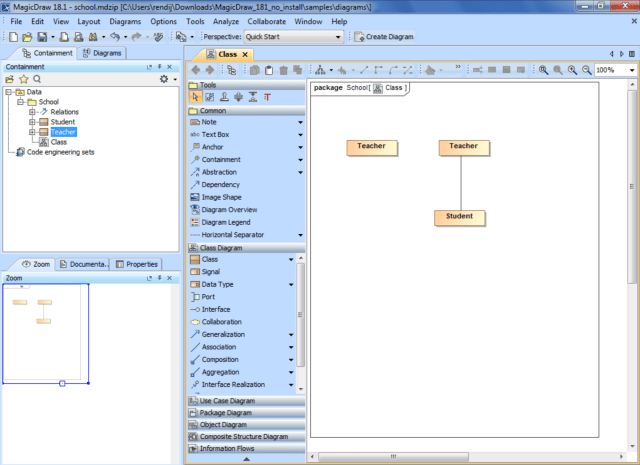The width and height of the screenshot is (640, 465).
Task: Click the Print Preview icon in the main toolbar
Action: click(78, 37)
